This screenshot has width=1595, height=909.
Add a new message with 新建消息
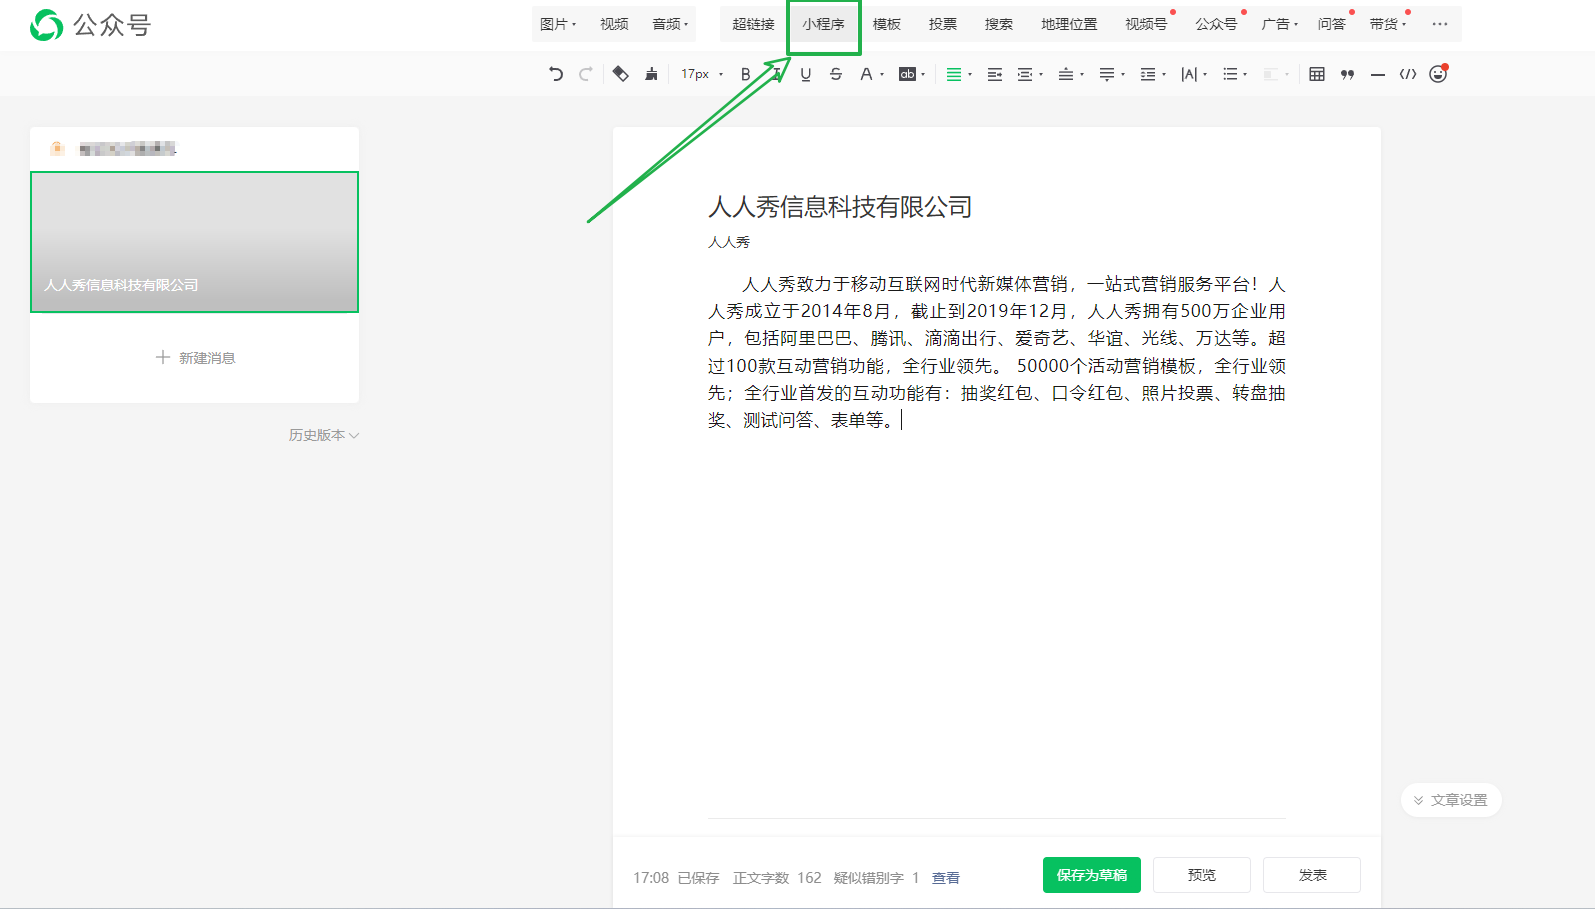point(195,358)
